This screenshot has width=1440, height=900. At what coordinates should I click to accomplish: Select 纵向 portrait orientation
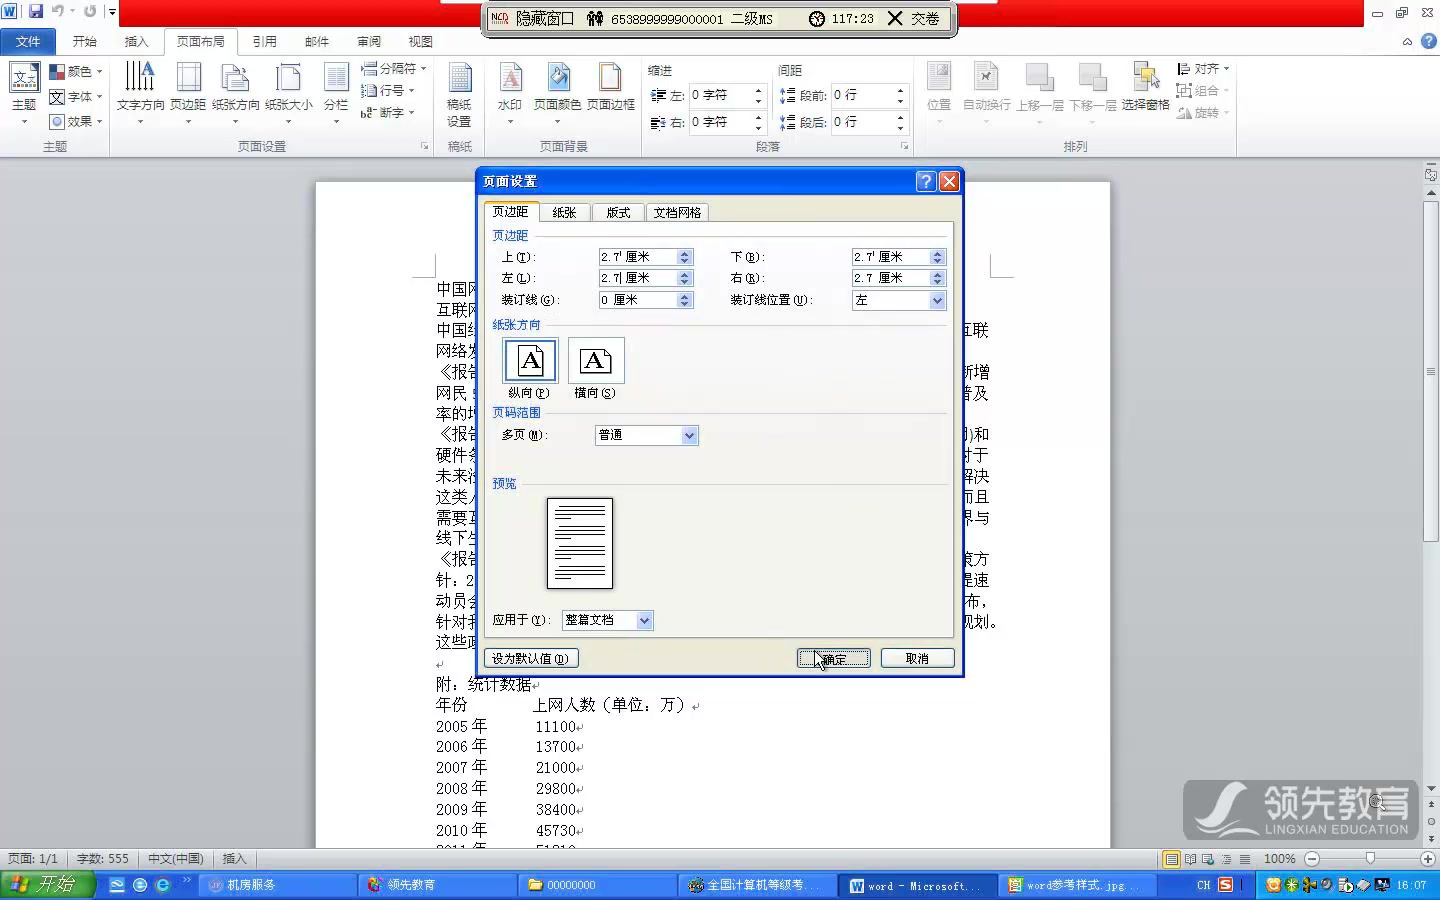(x=530, y=361)
